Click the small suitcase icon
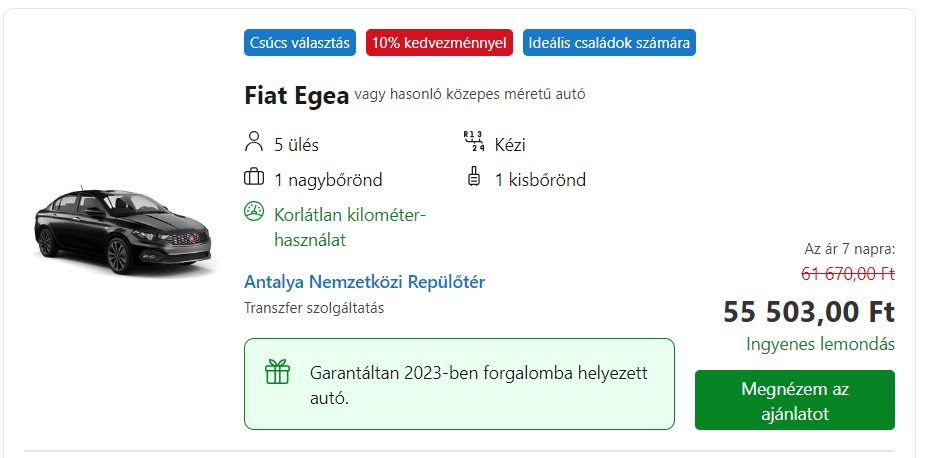 click(x=474, y=177)
